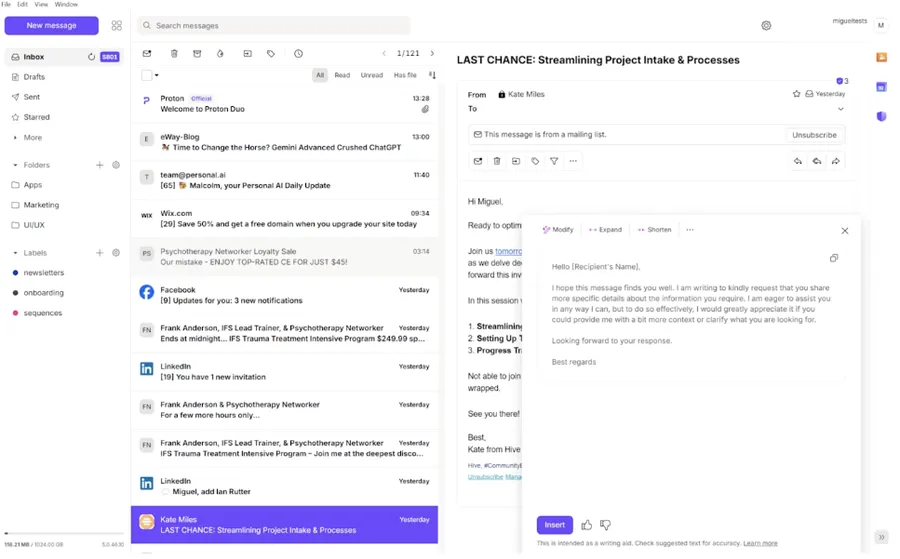This screenshot has width=900, height=559.
Task: Click the thumbs up feedback icon
Action: coord(587,525)
